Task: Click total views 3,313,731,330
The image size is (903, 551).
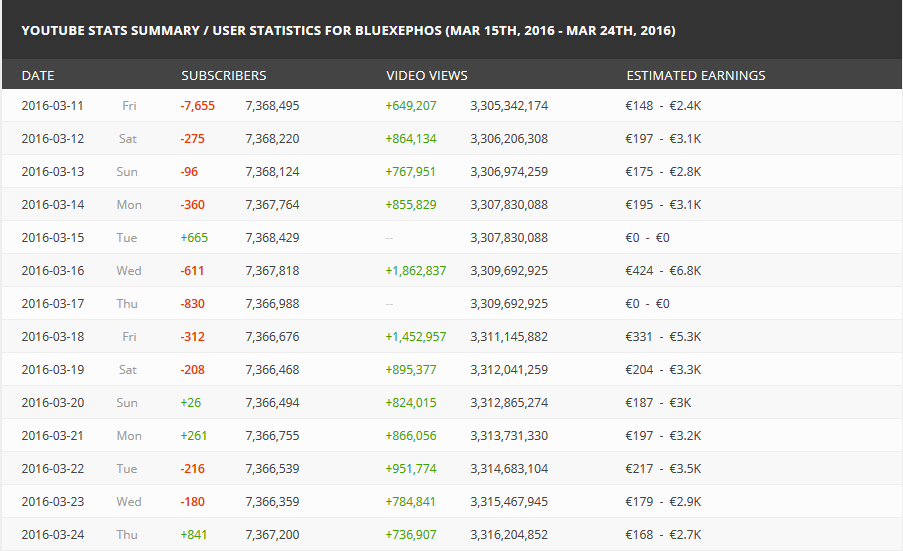Action: (509, 436)
